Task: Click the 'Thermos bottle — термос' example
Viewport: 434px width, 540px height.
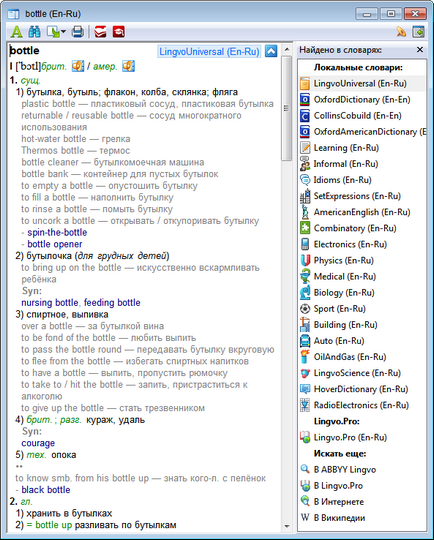Action: click(x=76, y=150)
